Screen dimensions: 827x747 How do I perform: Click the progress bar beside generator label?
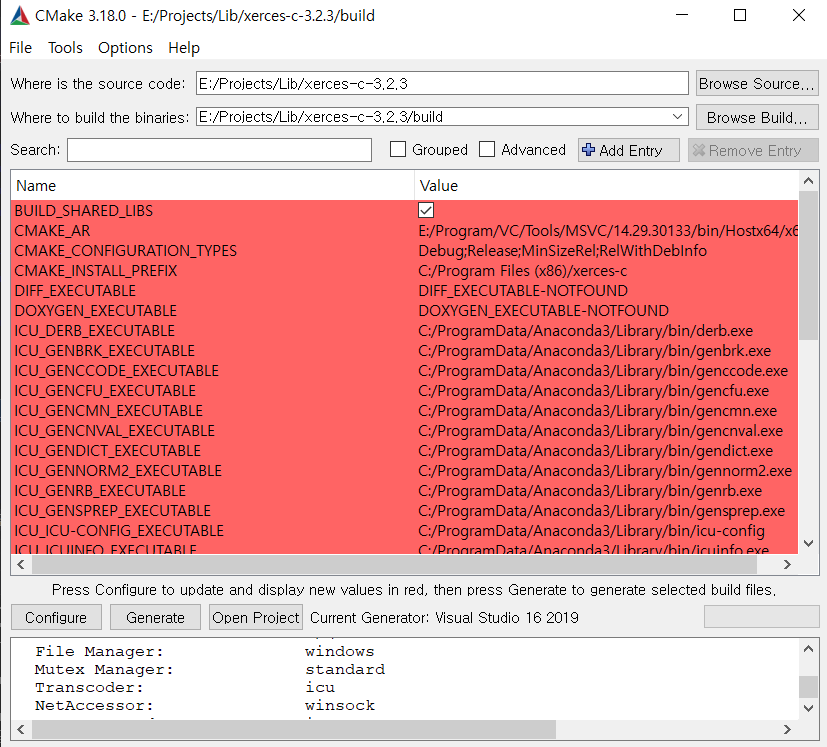click(761, 617)
